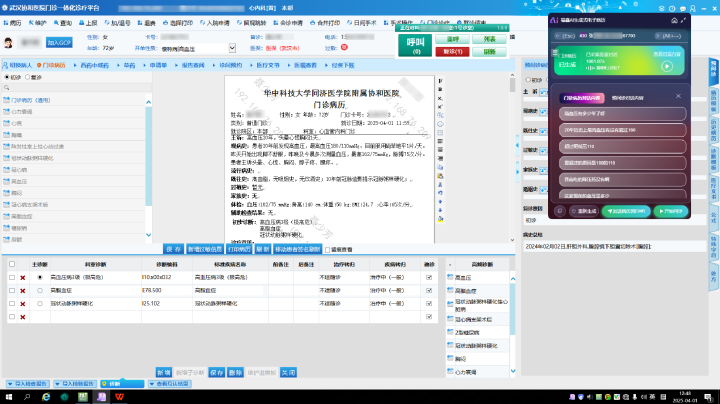Click the 重新生成 button in AI panel
The image size is (720, 404).
point(584,211)
